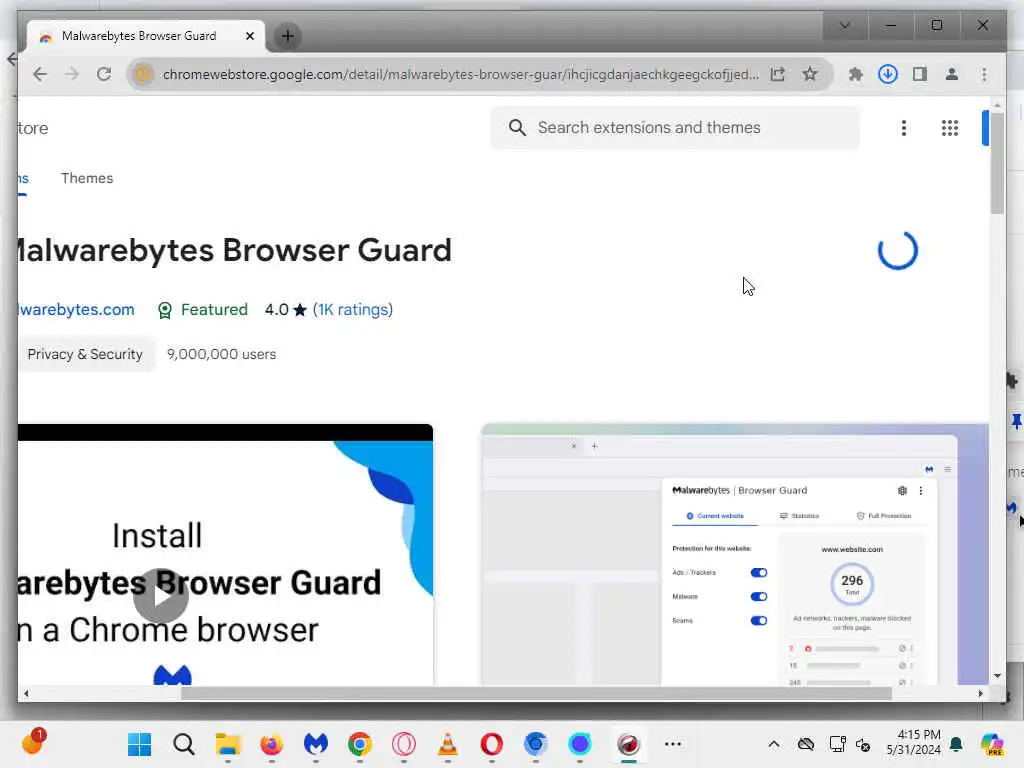Click the scroll left arrow at bottom
This screenshot has width=1024, height=768.
click(25, 694)
